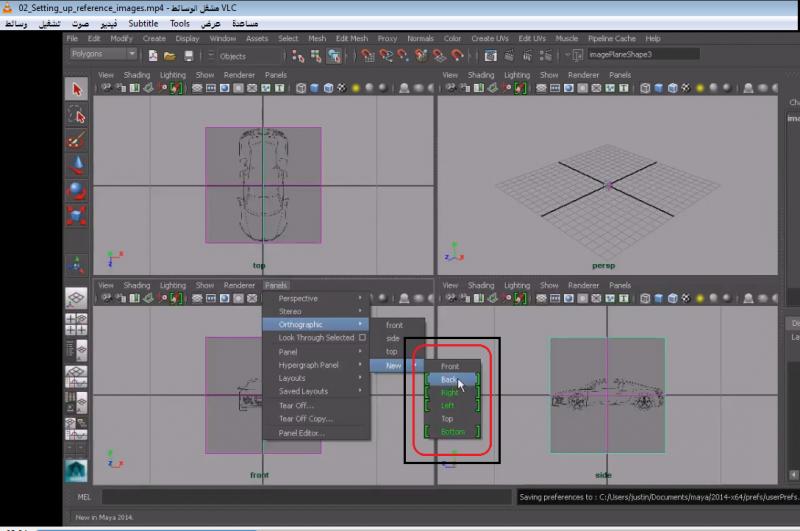Screen dimensions: 800x531
Task: Select the Scale tool cube icon
Action: click(x=77, y=215)
